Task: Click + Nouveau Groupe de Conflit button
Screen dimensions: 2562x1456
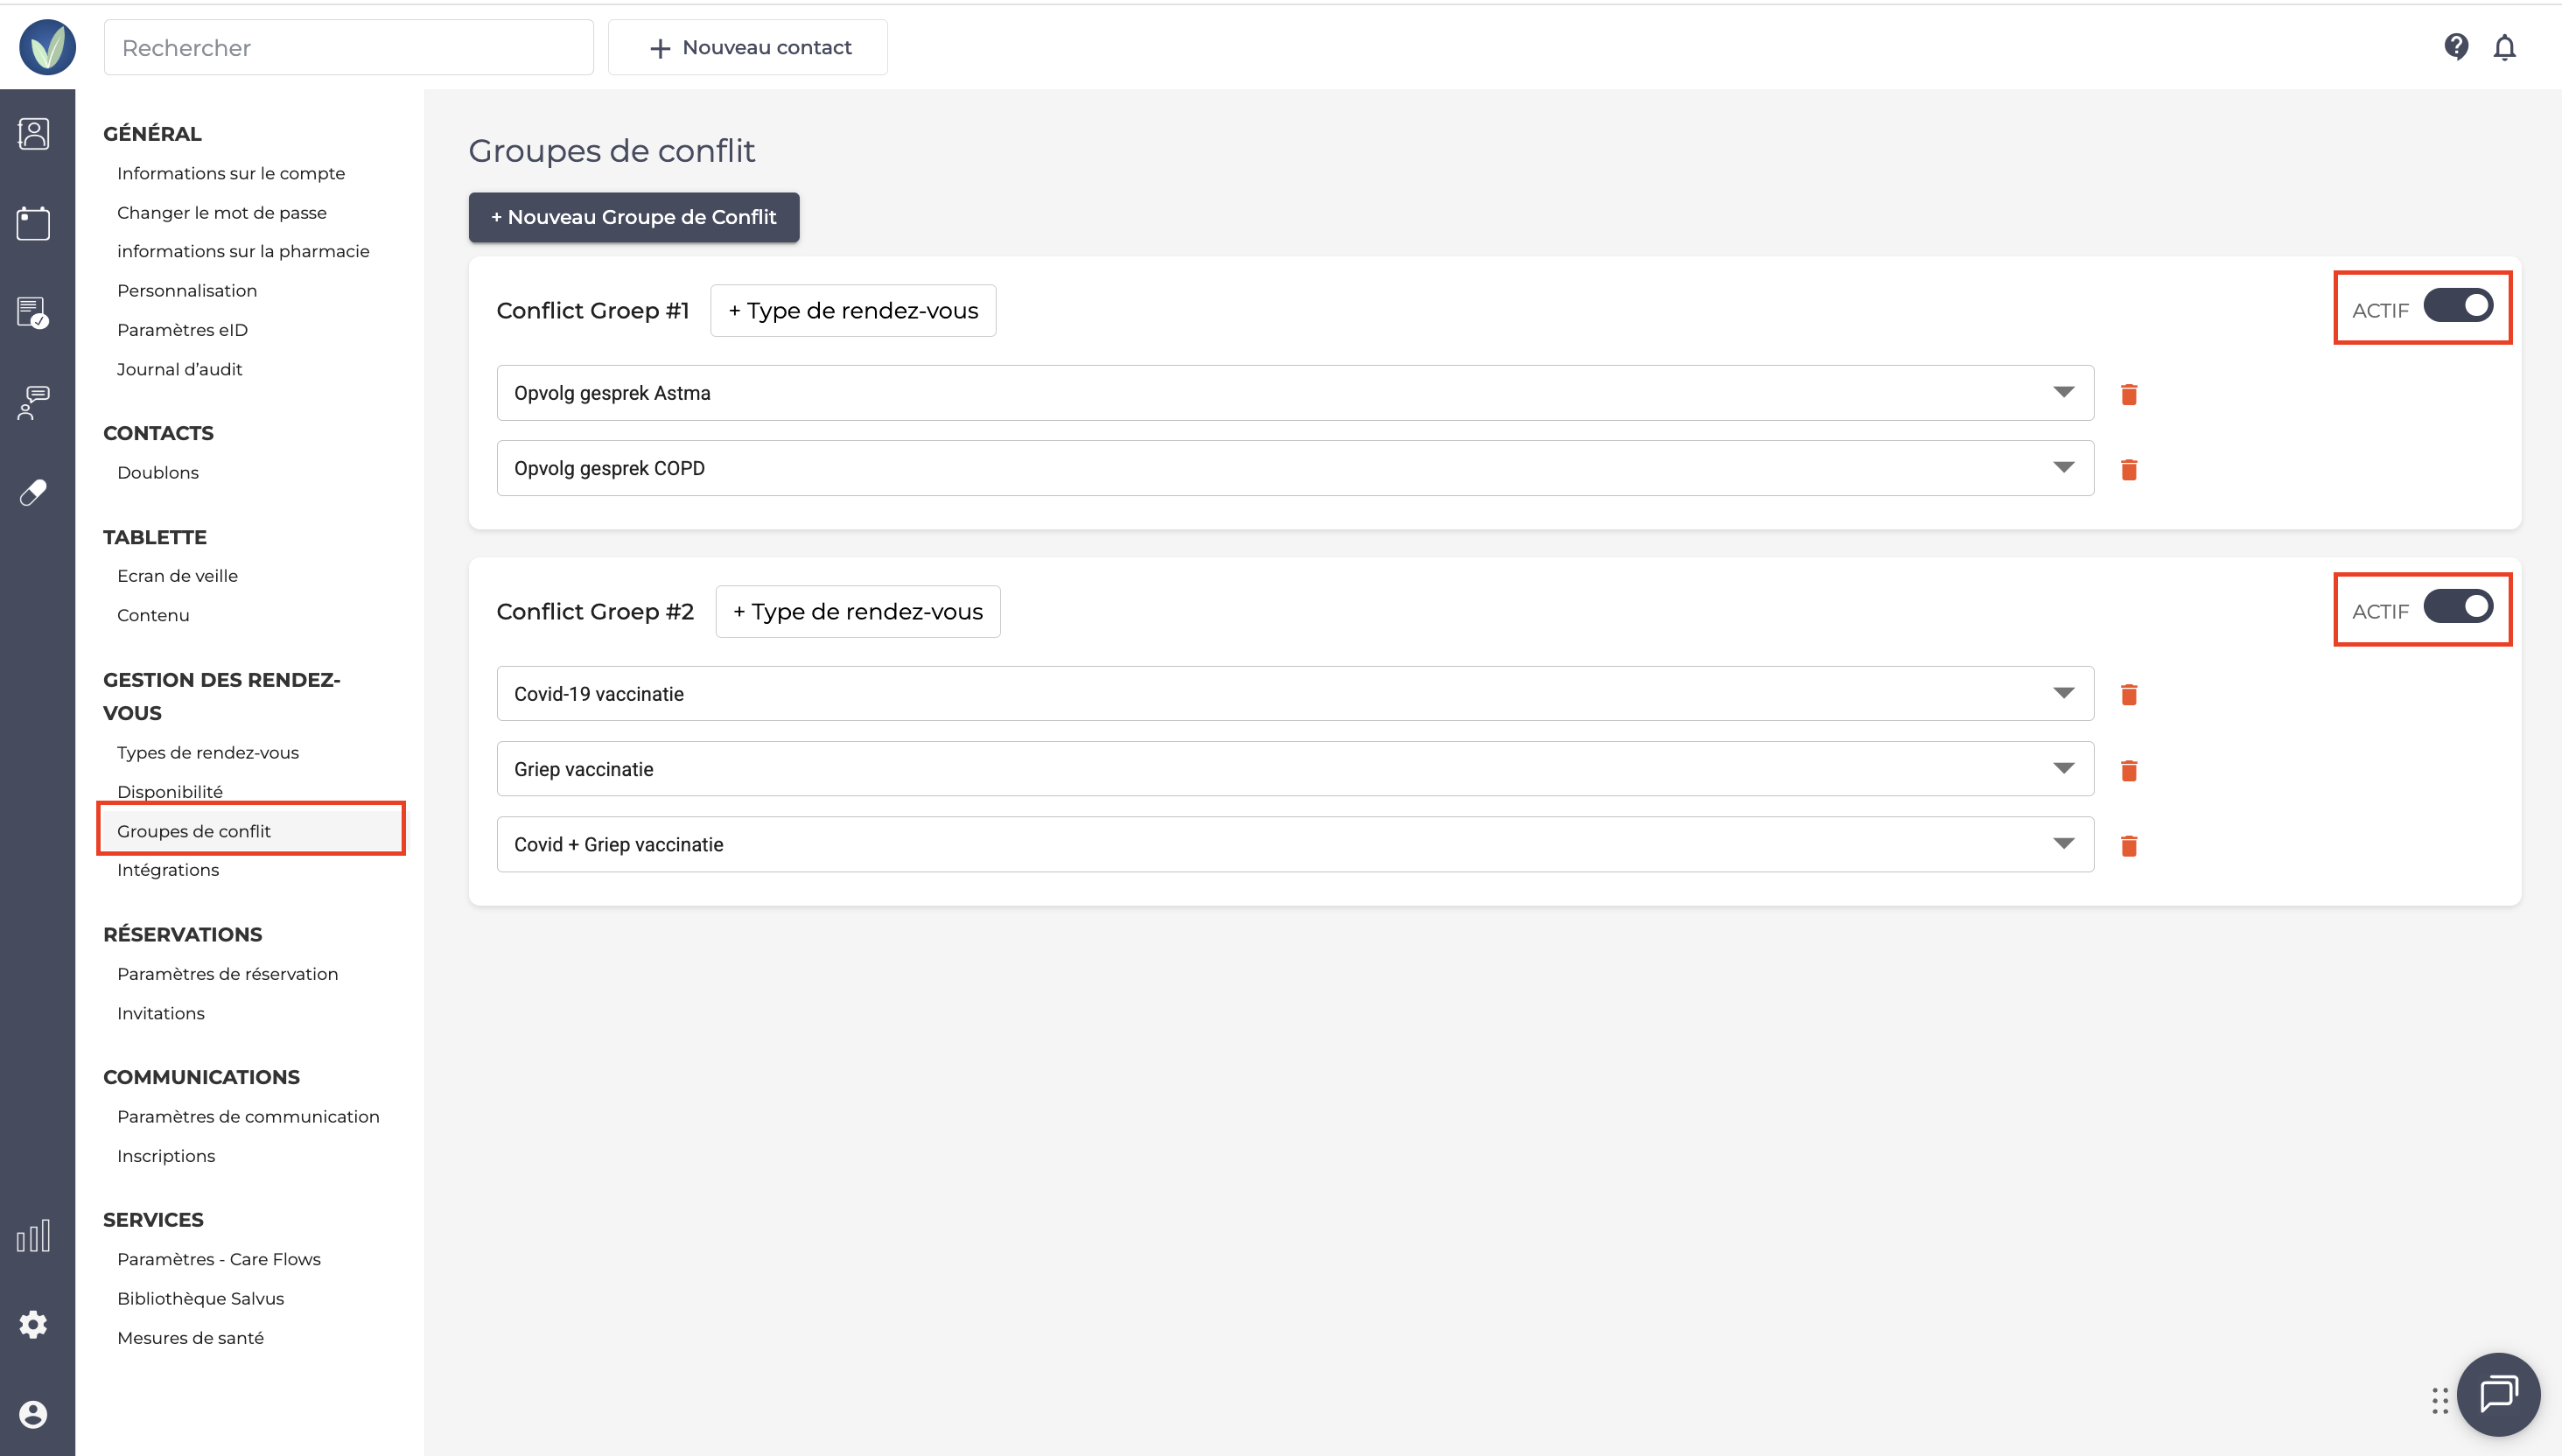Action: pos(633,217)
